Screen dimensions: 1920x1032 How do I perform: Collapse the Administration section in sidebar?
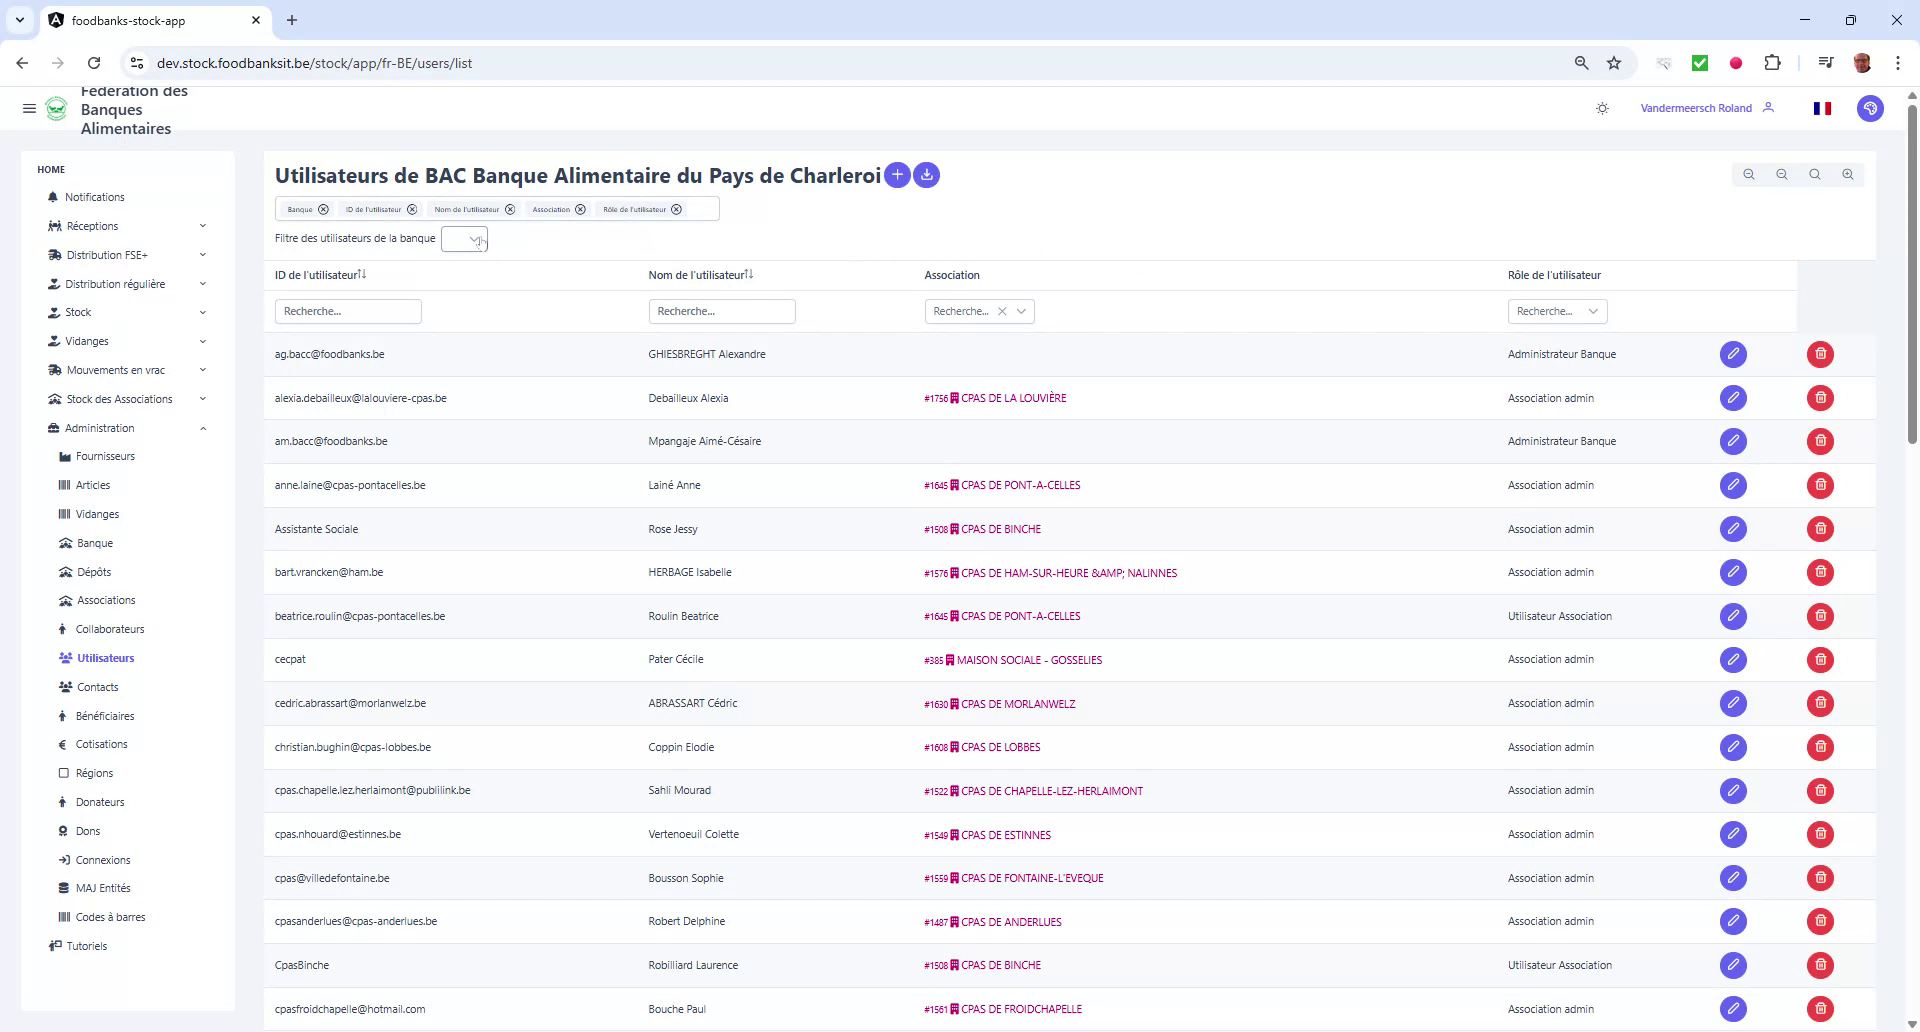click(x=203, y=428)
